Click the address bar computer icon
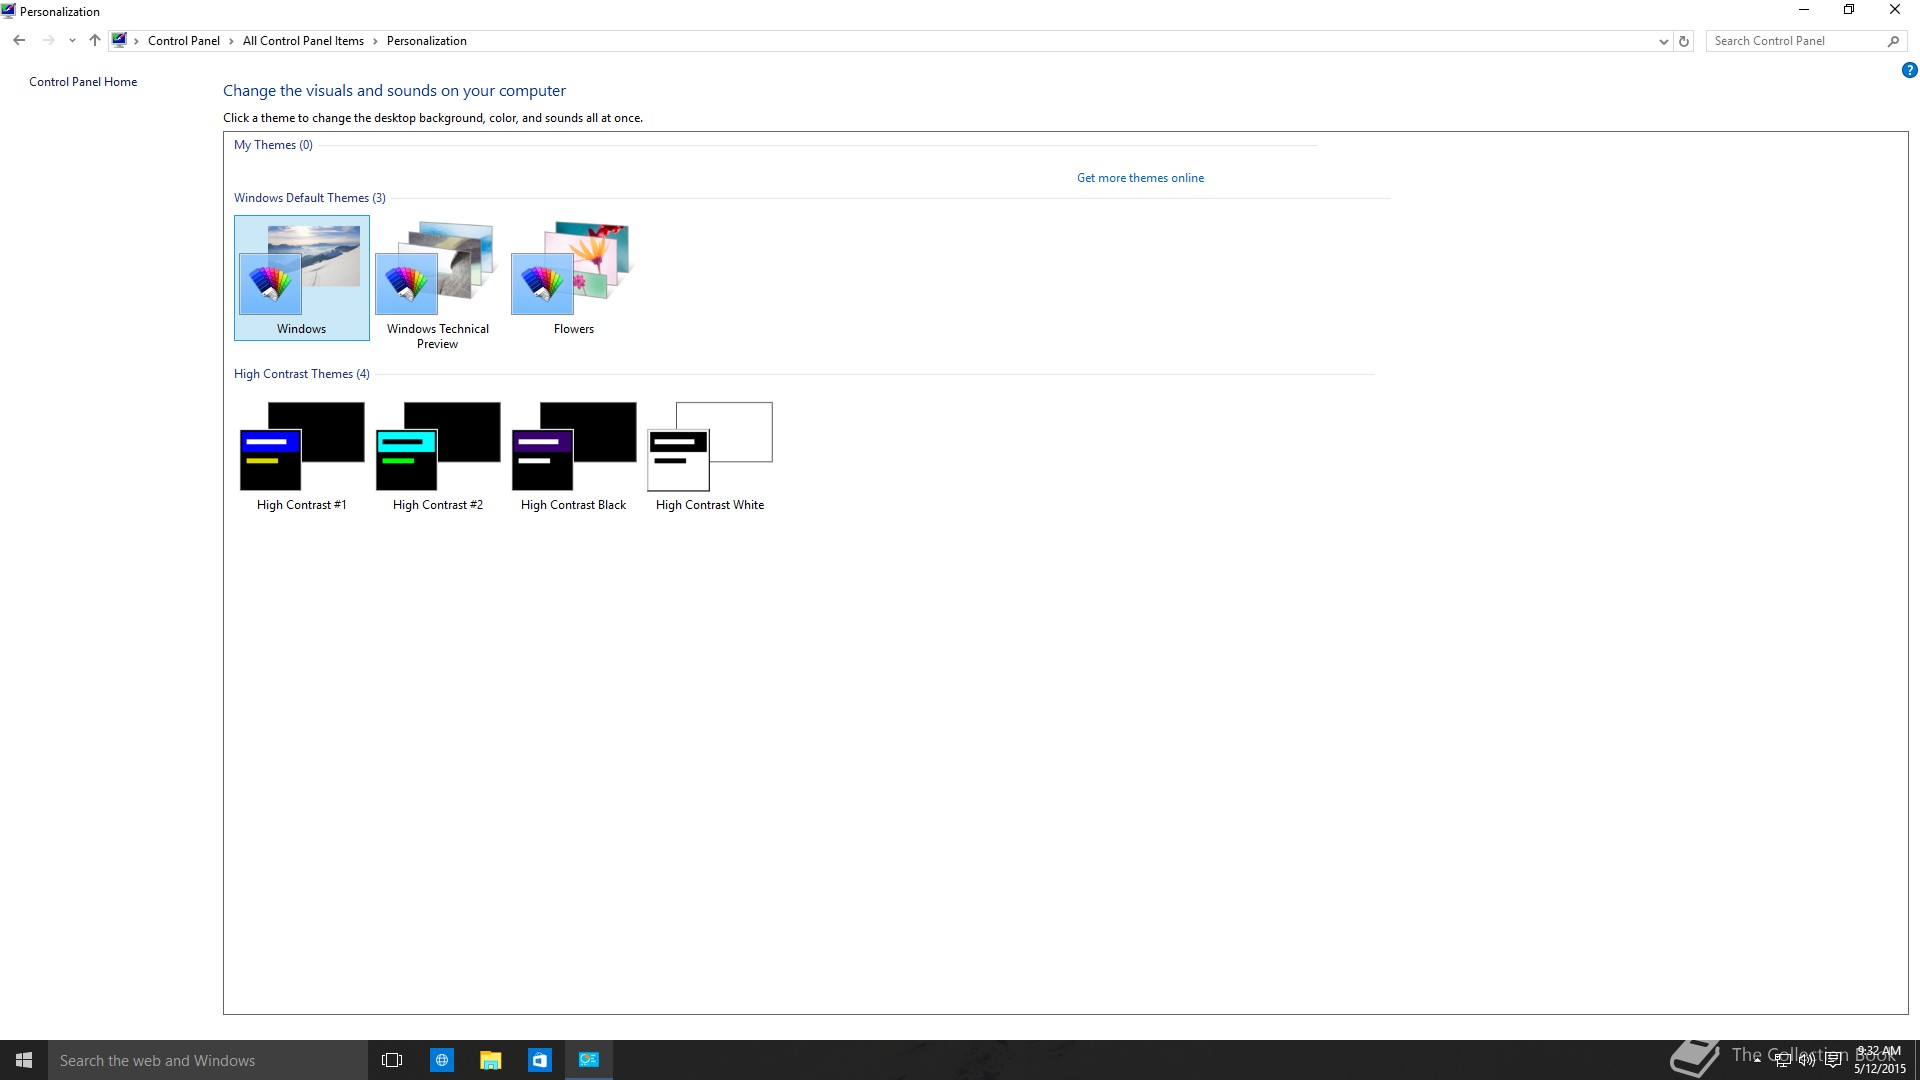This screenshot has width=1920, height=1080. tap(119, 41)
